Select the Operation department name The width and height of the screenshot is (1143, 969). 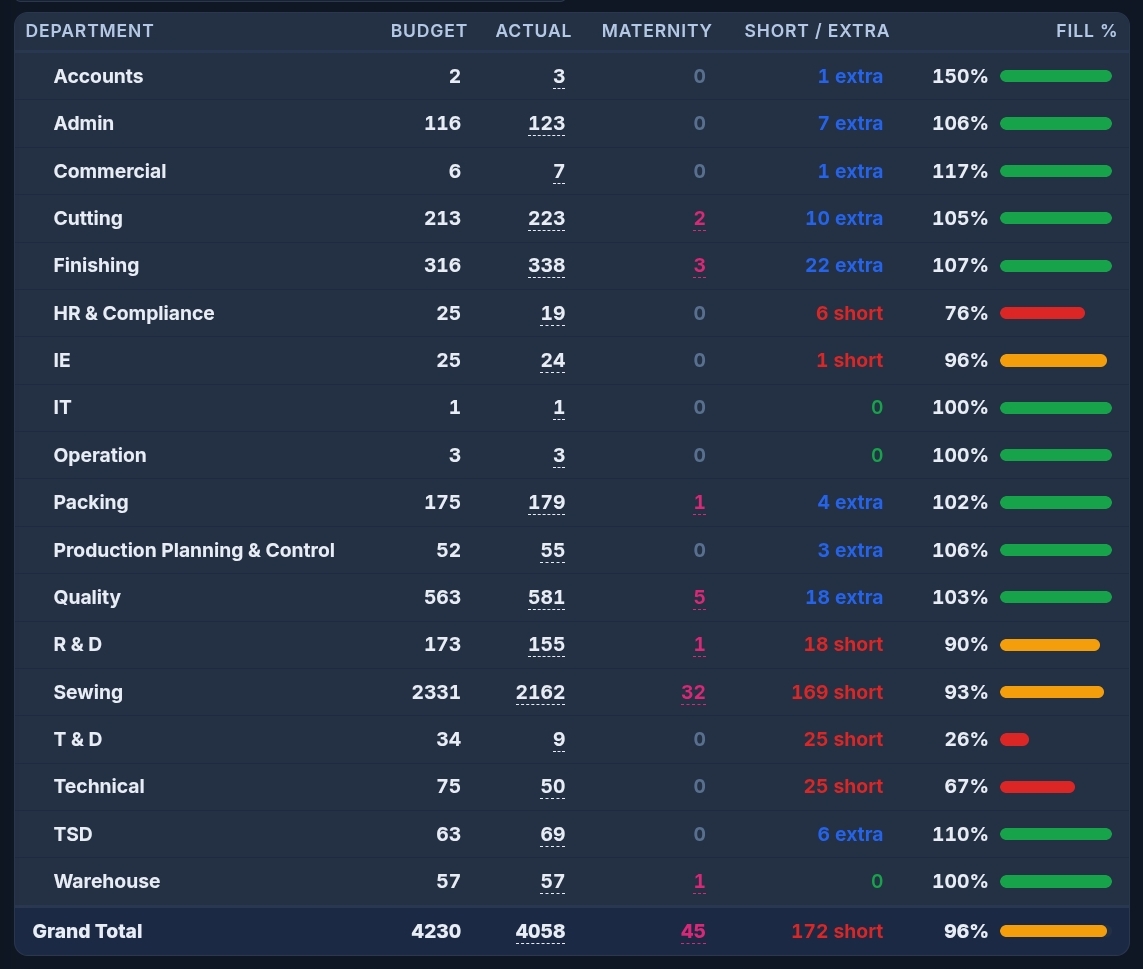(100, 455)
